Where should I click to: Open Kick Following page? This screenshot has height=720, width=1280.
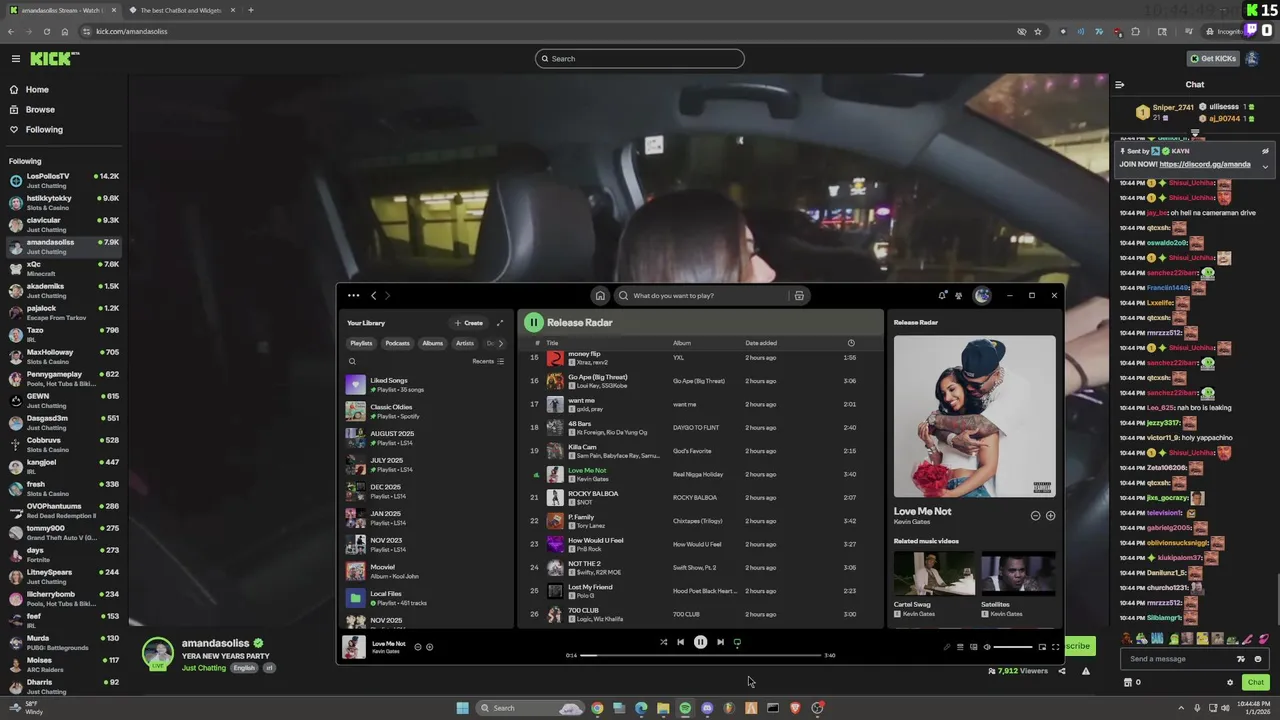coord(36,129)
